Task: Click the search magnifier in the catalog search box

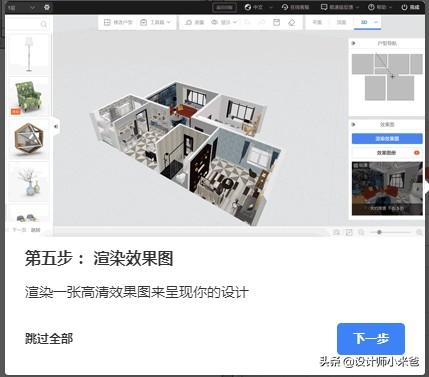Action: pyautogui.click(x=44, y=24)
